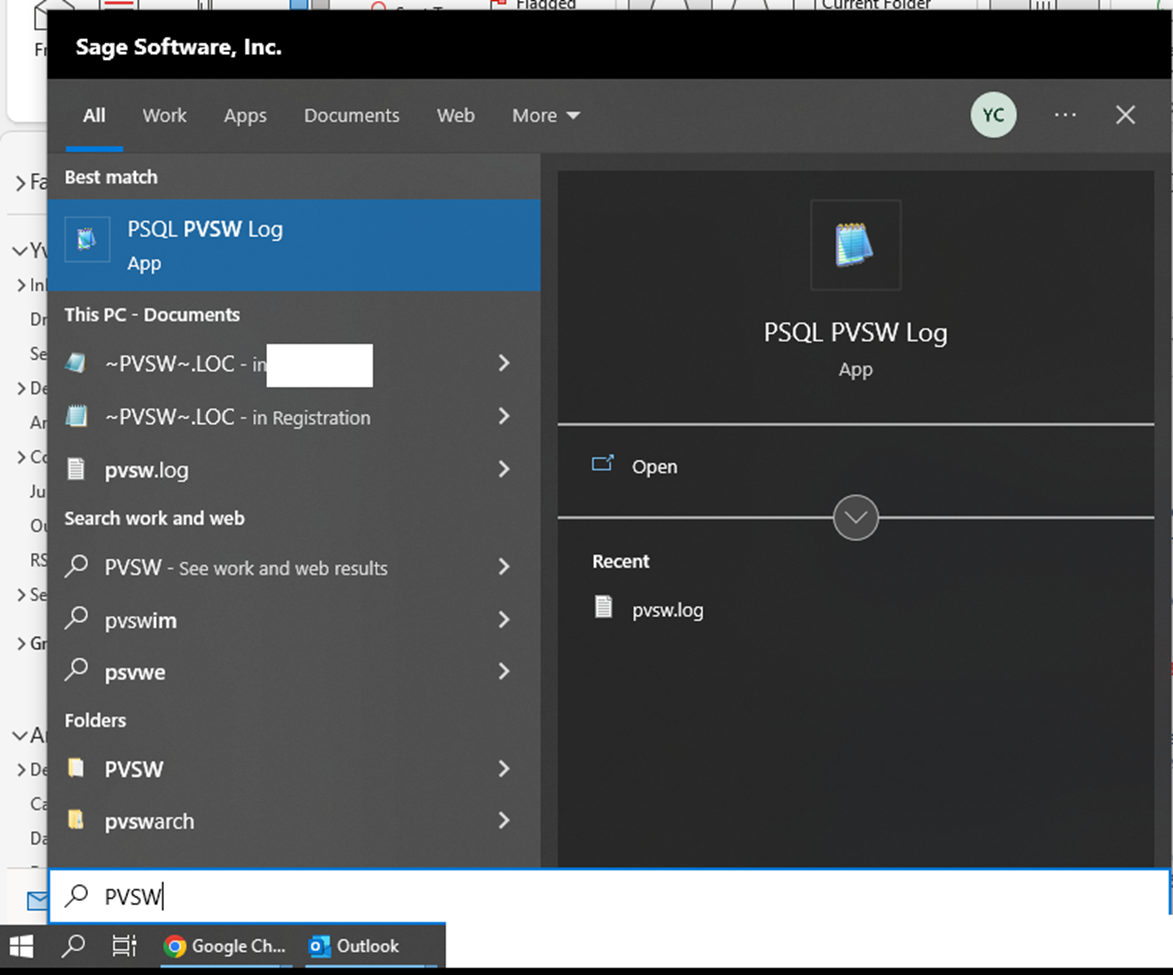Open the pvswarch folder result
This screenshot has width=1173, height=975.
point(148,821)
